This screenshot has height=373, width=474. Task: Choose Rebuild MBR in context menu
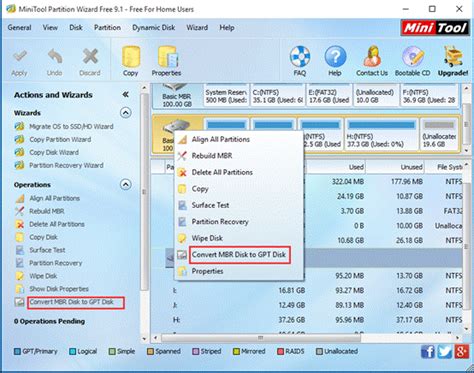239,156
